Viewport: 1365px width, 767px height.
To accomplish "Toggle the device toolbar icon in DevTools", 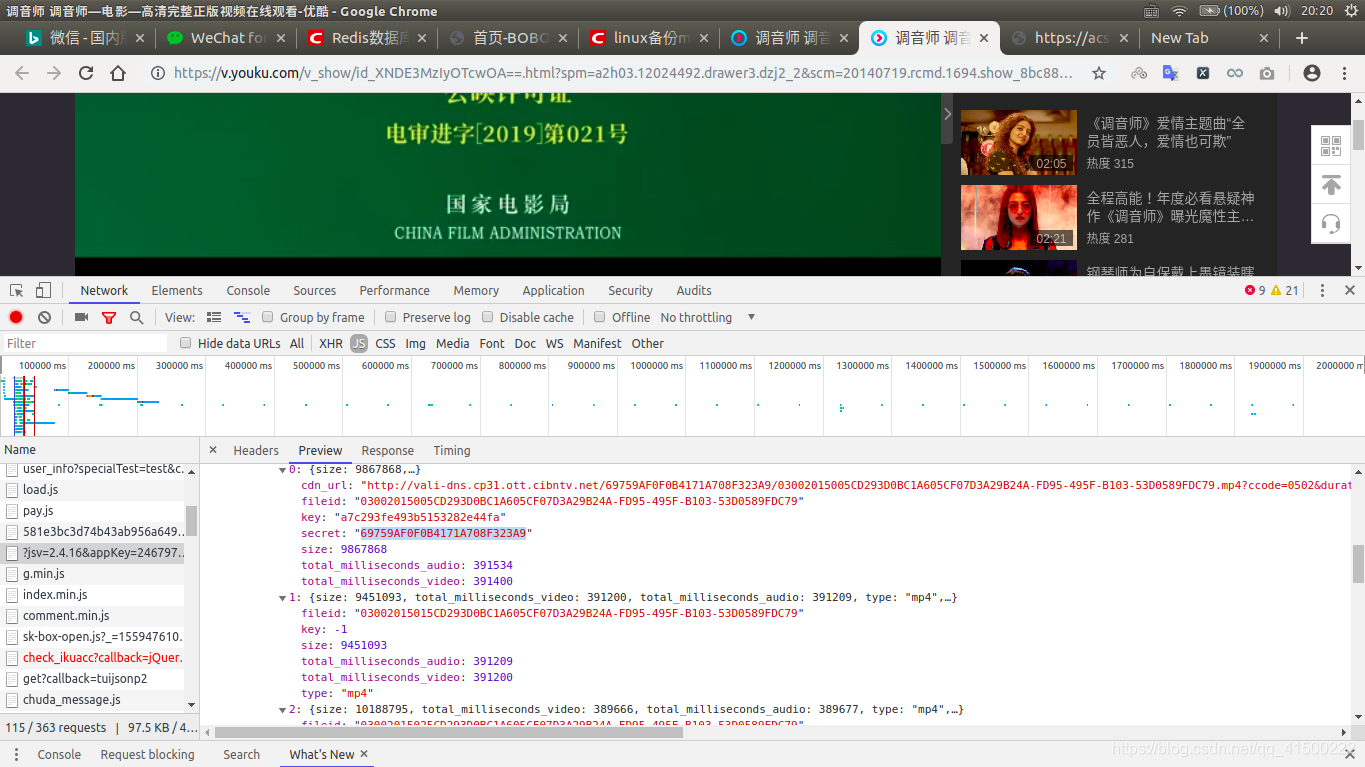I will pyautogui.click(x=43, y=290).
